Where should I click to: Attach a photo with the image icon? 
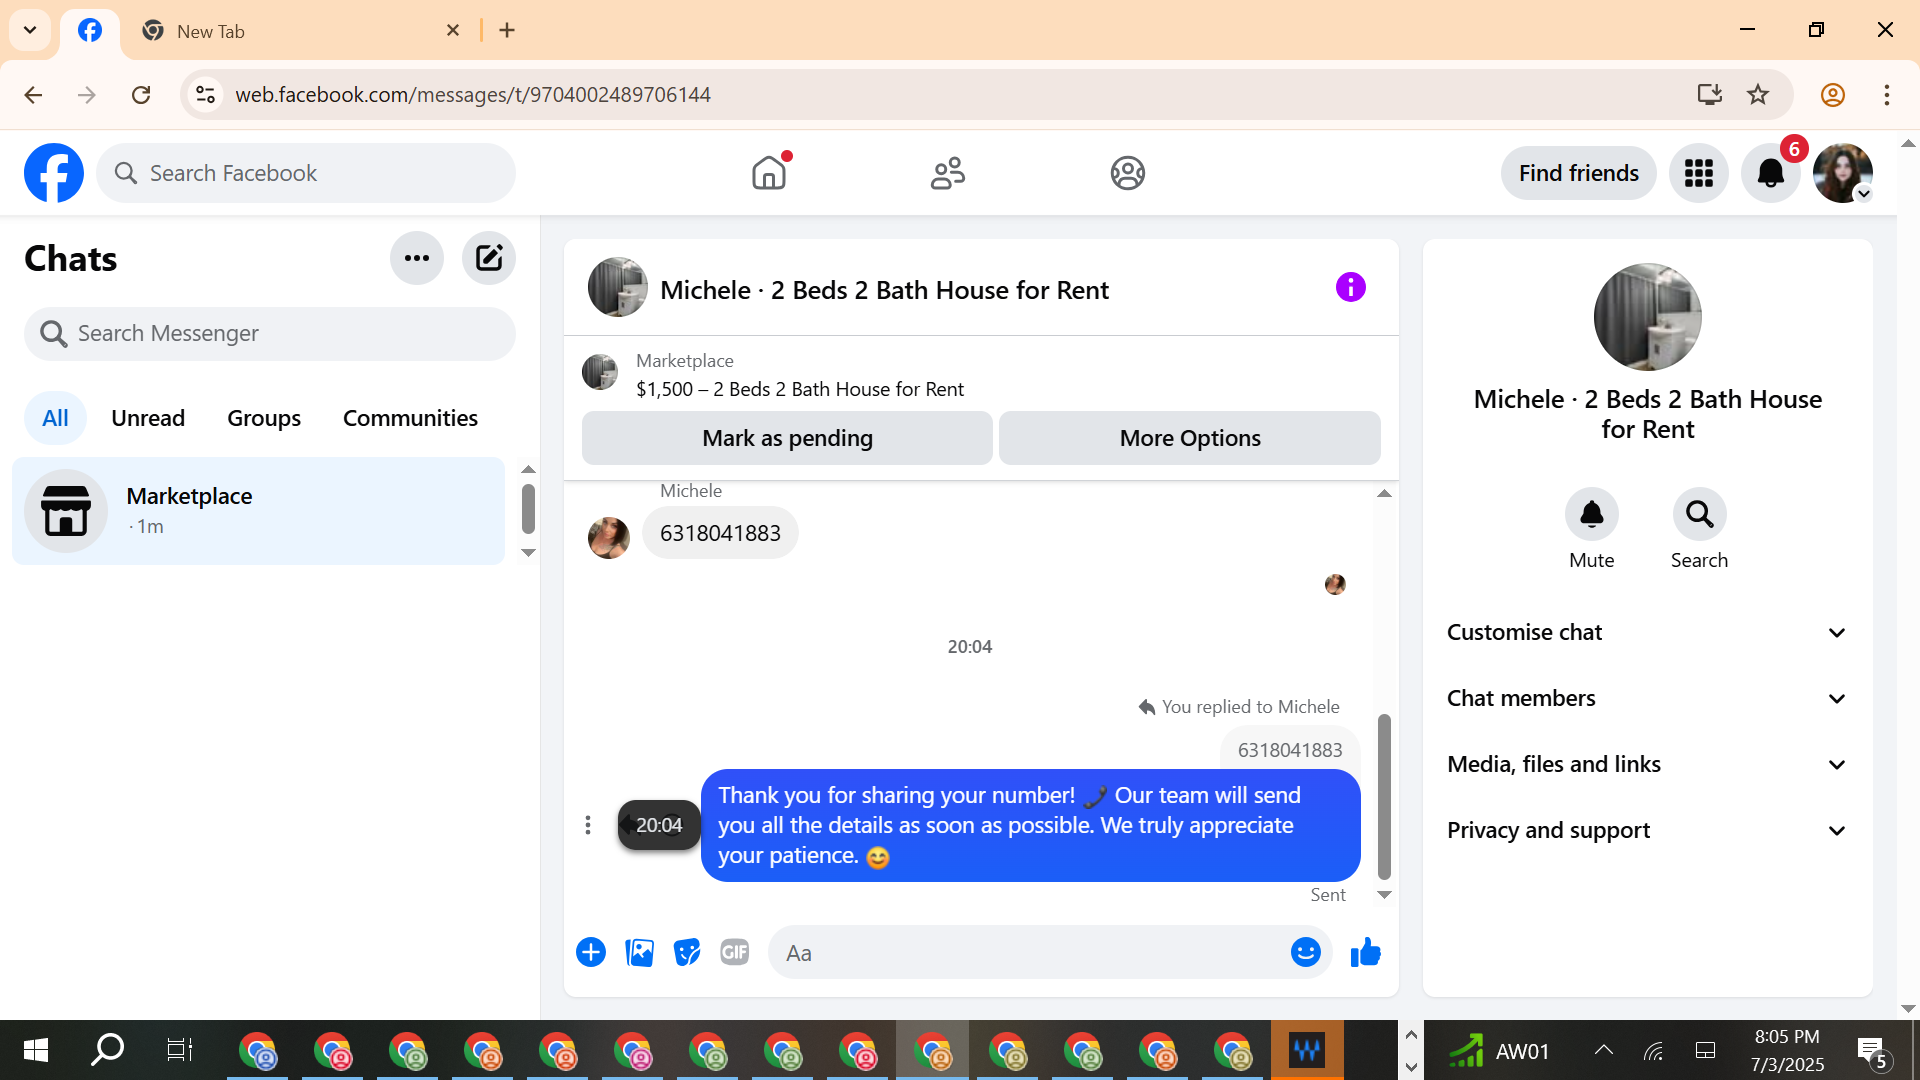click(639, 953)
